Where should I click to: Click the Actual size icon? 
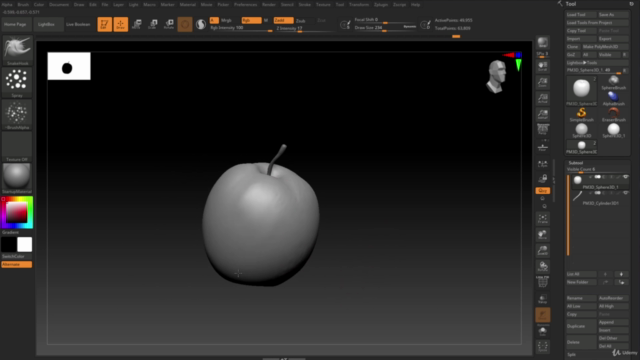[x=542, y=98]
